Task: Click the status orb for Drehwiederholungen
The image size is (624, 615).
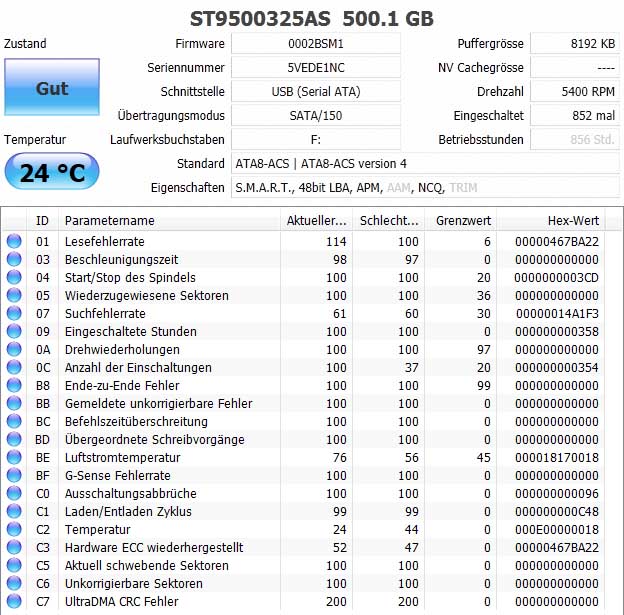Action: [14, 349]
